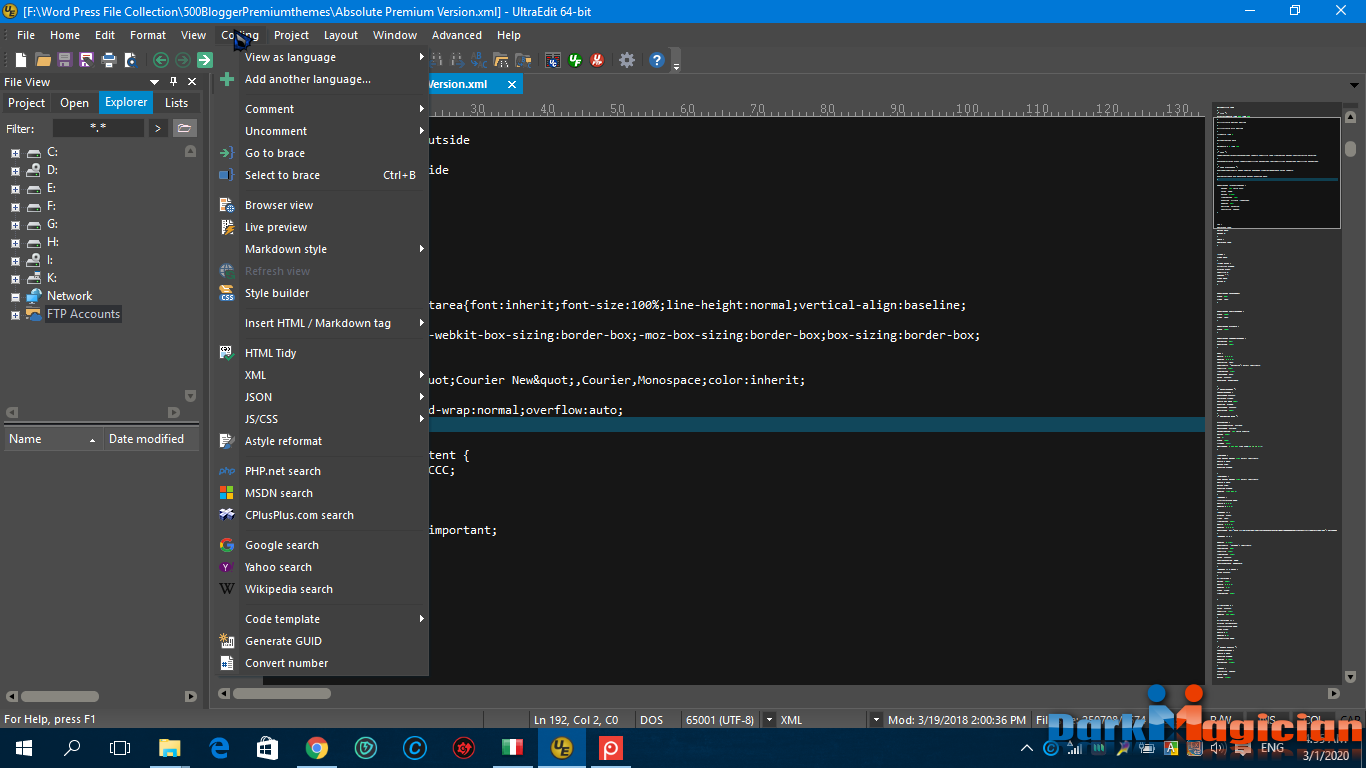Click the Wikipedia search W icon
The image size is (1366, 768).
pos(227,589)
